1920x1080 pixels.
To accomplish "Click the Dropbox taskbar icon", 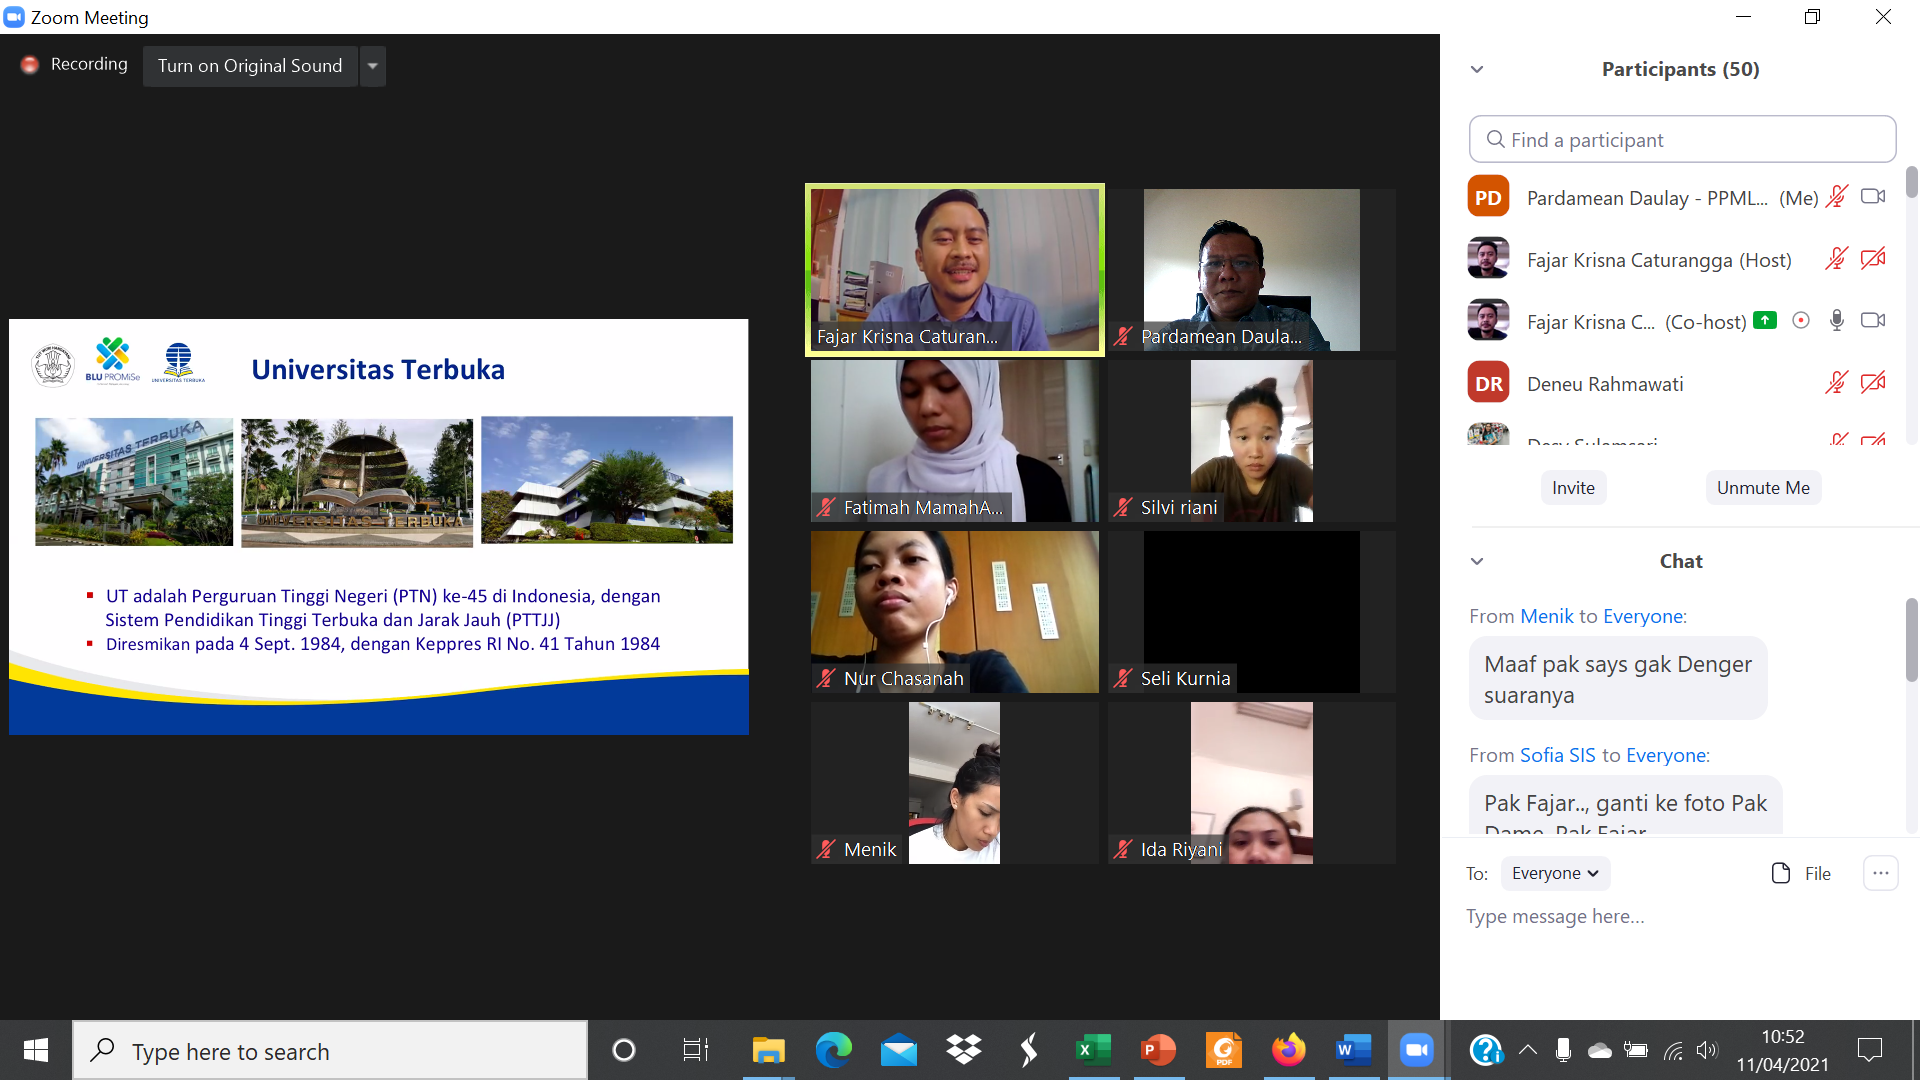I will 964,1050.
